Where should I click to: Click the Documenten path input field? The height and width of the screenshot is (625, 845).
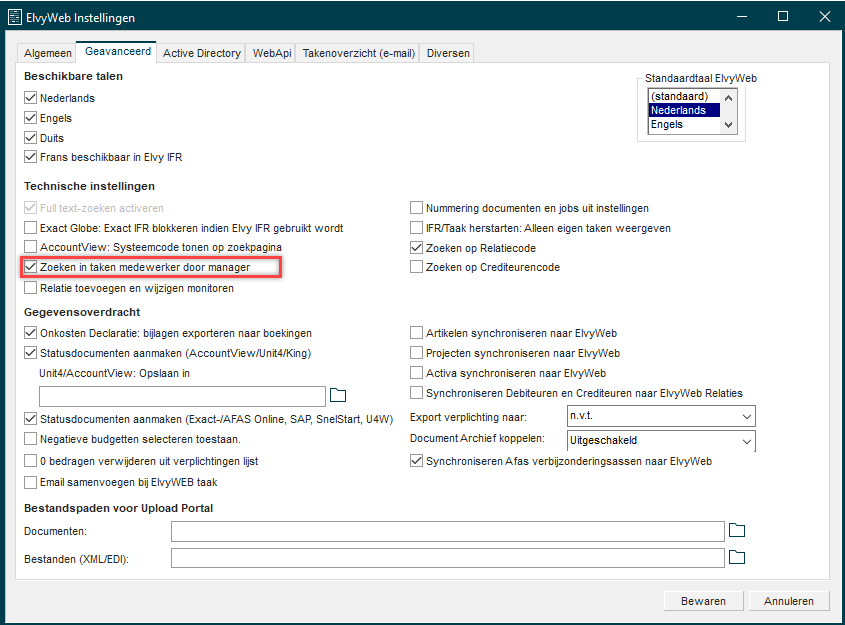447,530
